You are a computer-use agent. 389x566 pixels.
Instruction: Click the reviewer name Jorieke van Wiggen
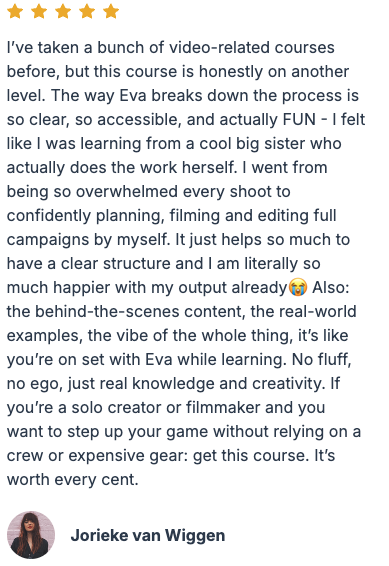pos(148,535)
